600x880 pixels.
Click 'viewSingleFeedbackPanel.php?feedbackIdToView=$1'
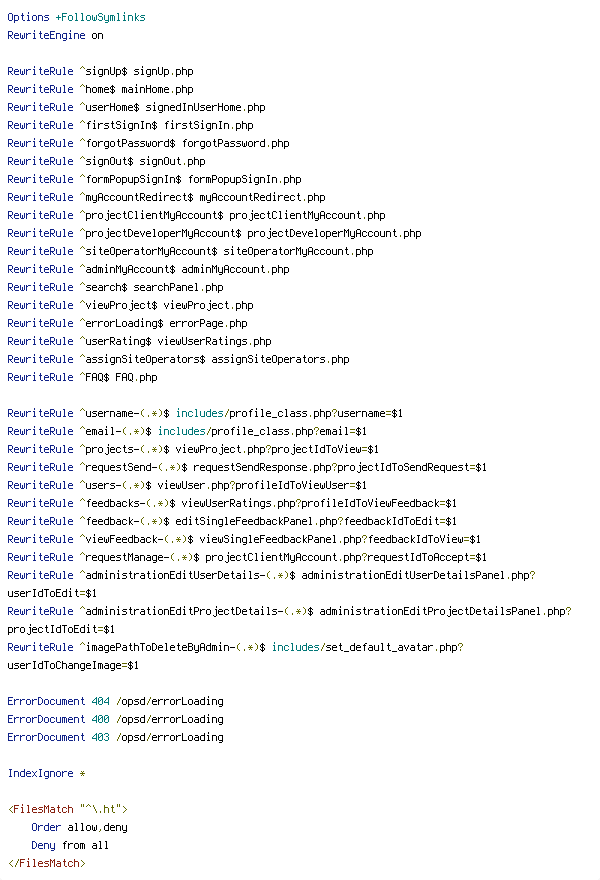click(341, 538)
